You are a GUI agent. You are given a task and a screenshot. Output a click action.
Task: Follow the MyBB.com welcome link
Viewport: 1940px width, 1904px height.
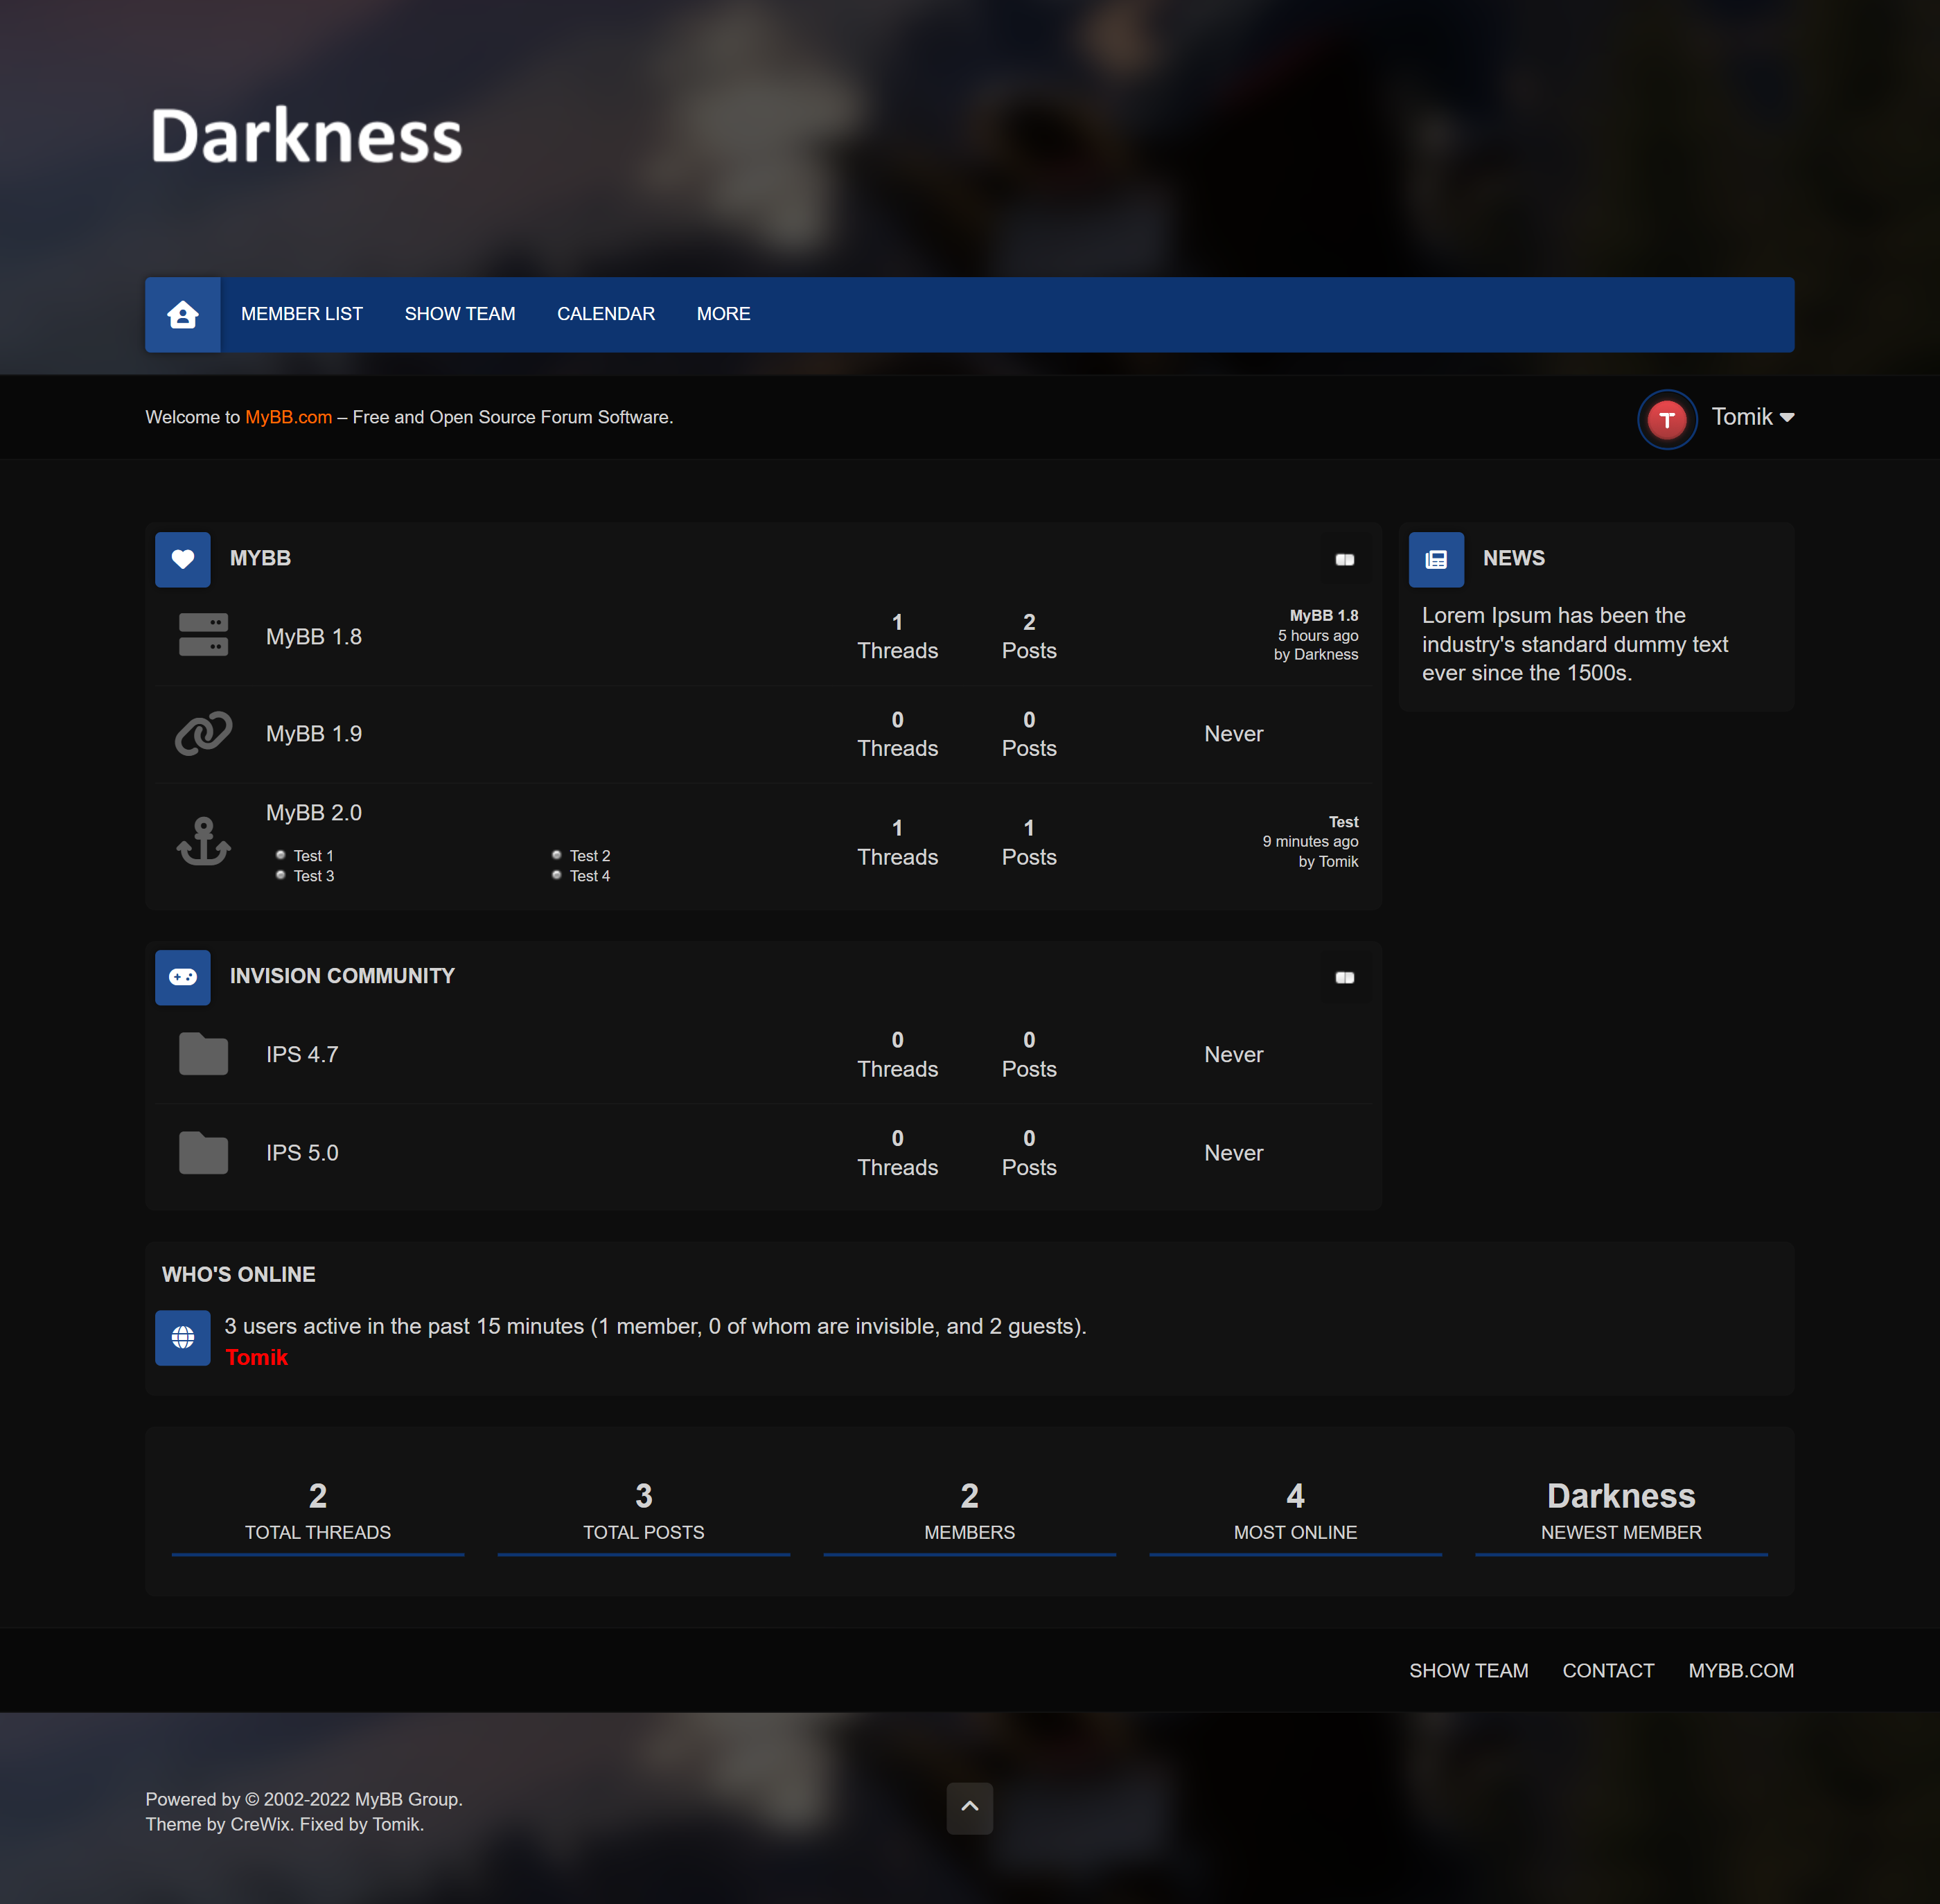[x=288, y=417]
